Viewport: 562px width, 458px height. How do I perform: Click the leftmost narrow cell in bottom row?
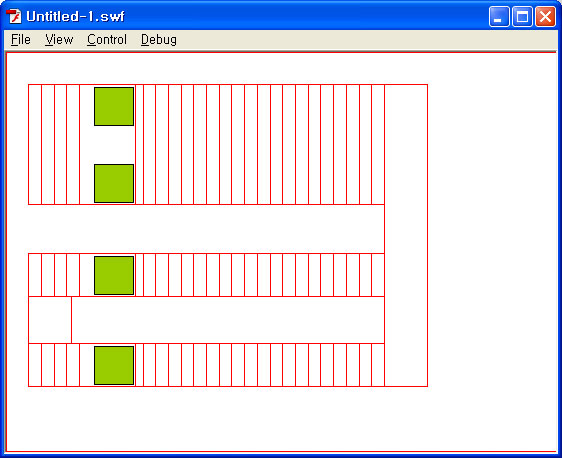point(35,365)
